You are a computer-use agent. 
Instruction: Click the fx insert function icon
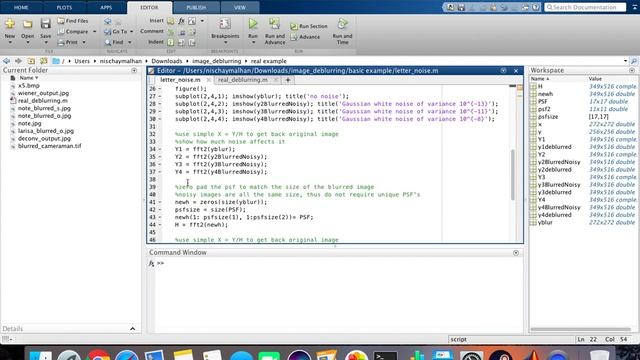point(181,21)
